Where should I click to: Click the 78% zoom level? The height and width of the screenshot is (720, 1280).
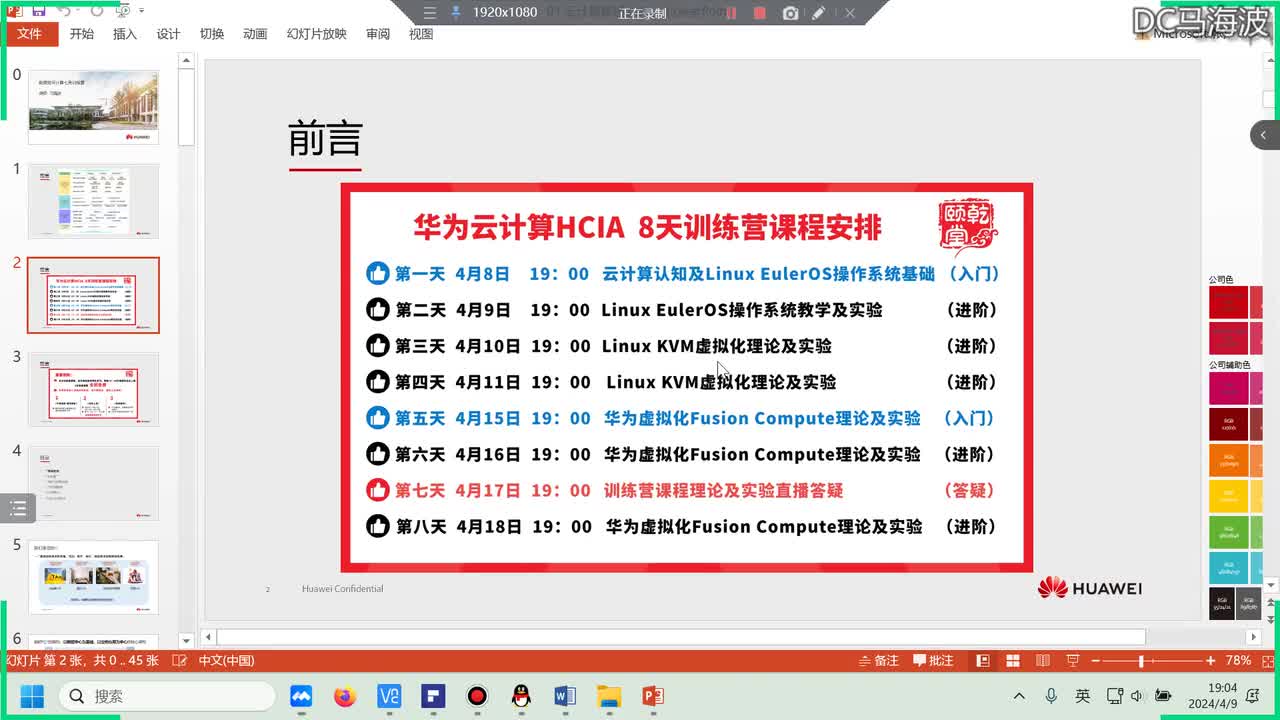coord(1238,661)
